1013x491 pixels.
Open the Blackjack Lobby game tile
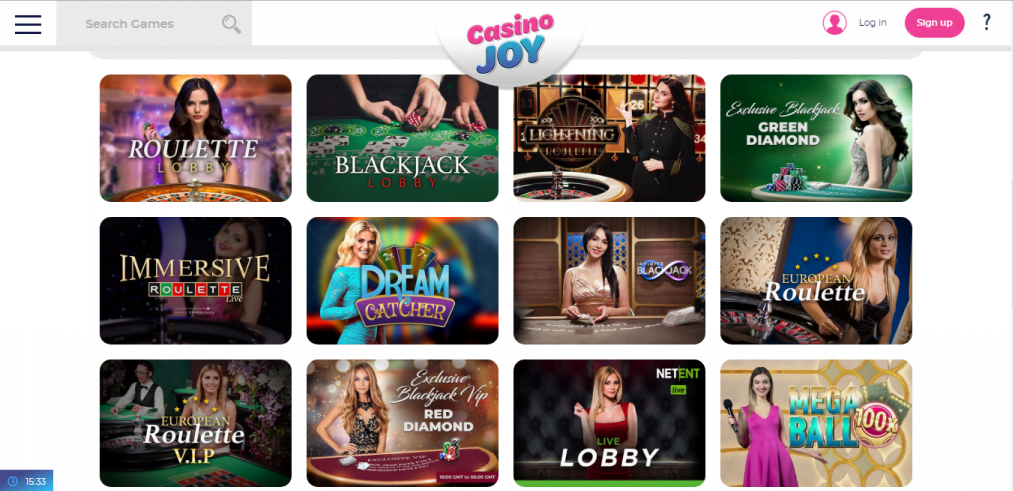pos(402,138)
